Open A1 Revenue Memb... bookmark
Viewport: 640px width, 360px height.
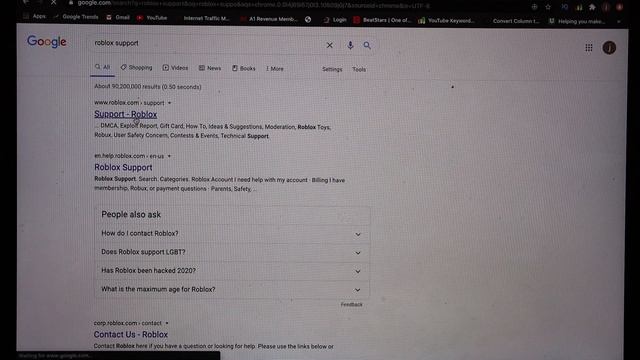tap(269, 19)
